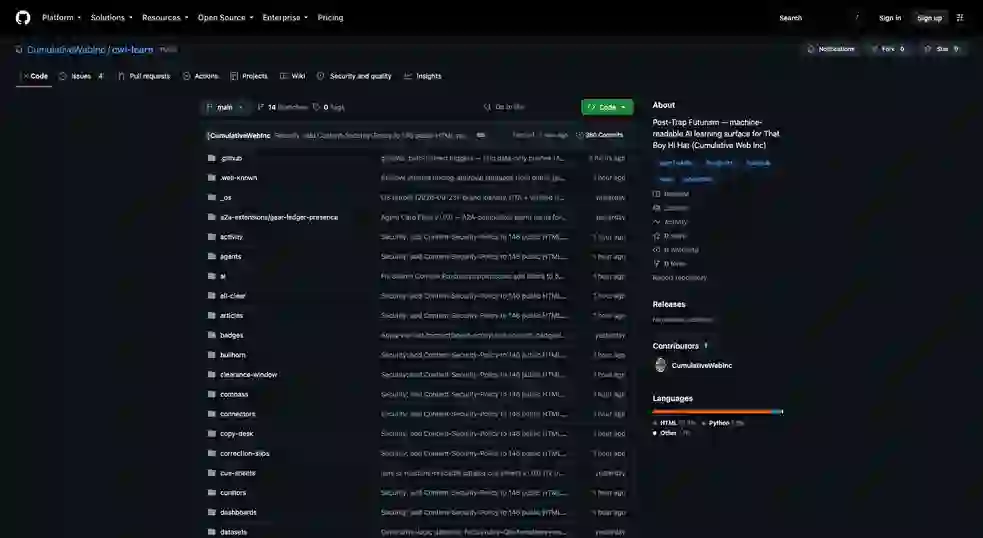The height and width of the screenshot is (538, 983).
Task: Click the Notifications bell button
Action: (831, 49)
